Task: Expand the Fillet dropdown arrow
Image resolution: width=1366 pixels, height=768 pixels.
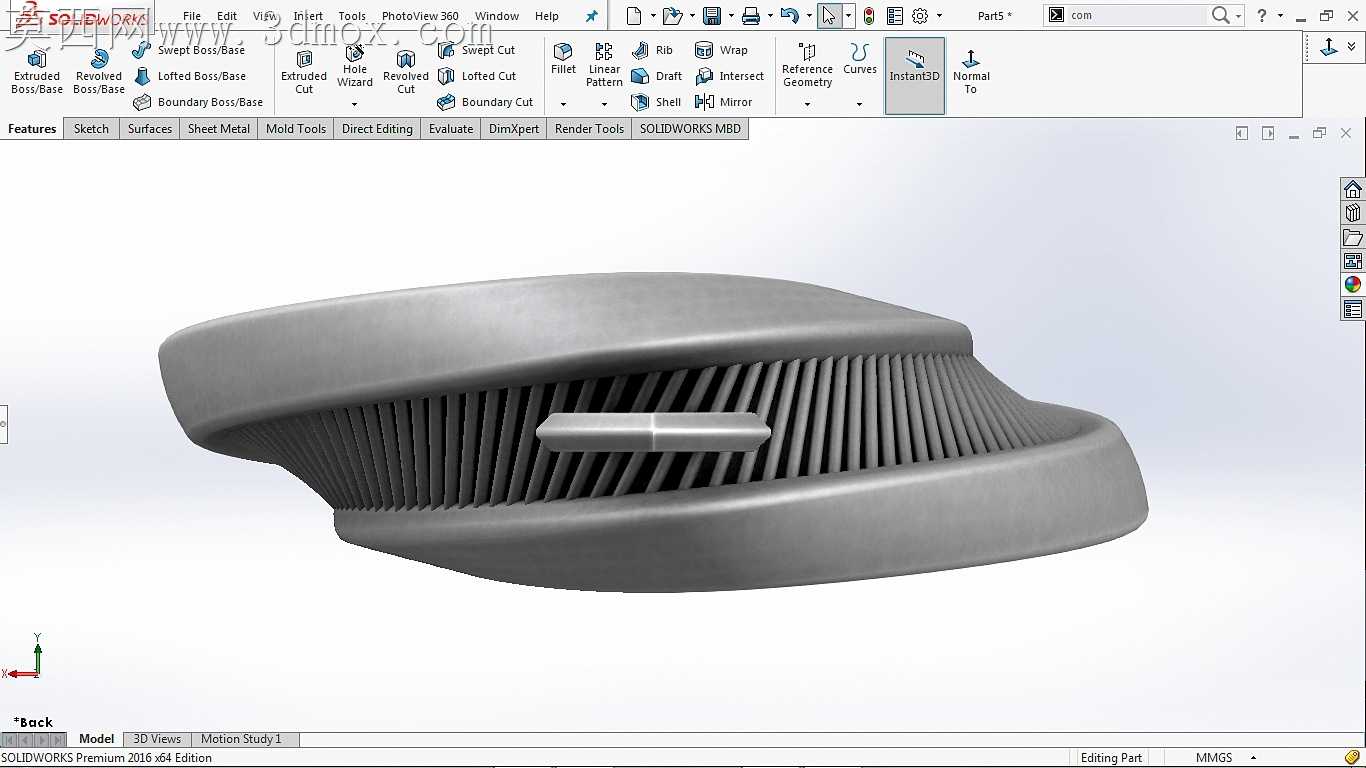Action: tap(563, 104)
